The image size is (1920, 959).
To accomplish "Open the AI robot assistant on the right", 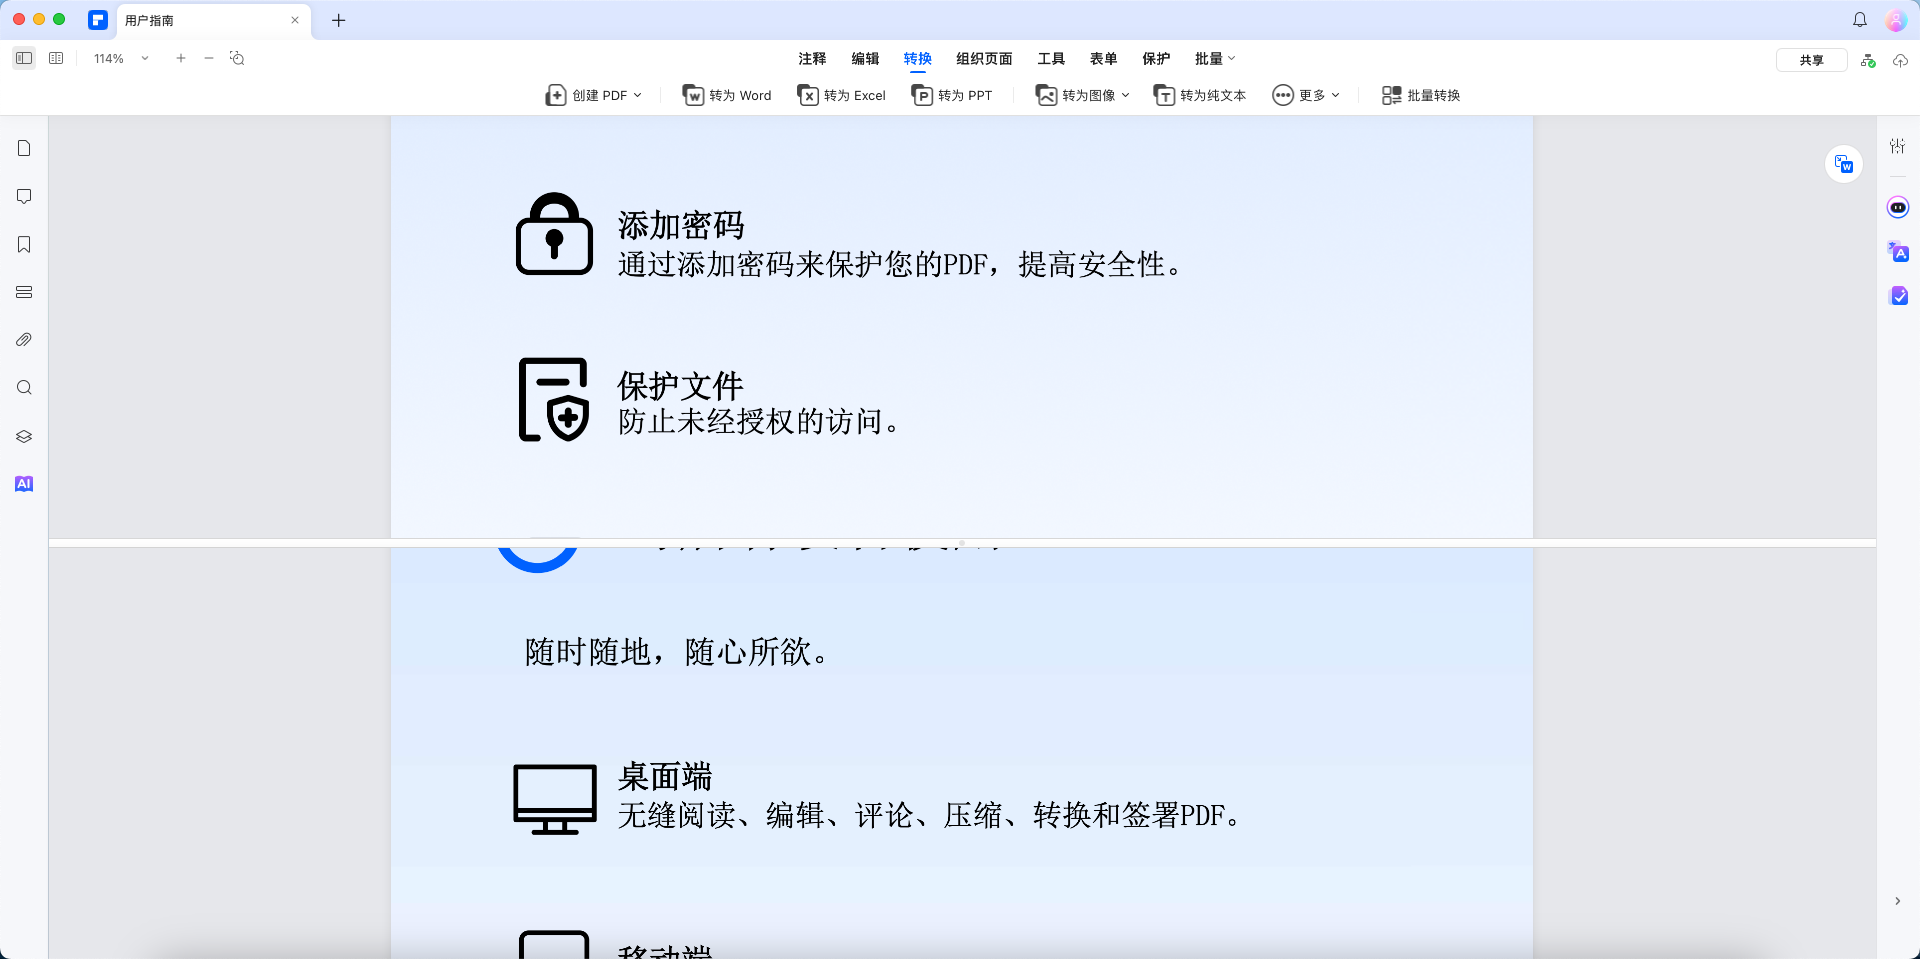I will click(1898, 207).
